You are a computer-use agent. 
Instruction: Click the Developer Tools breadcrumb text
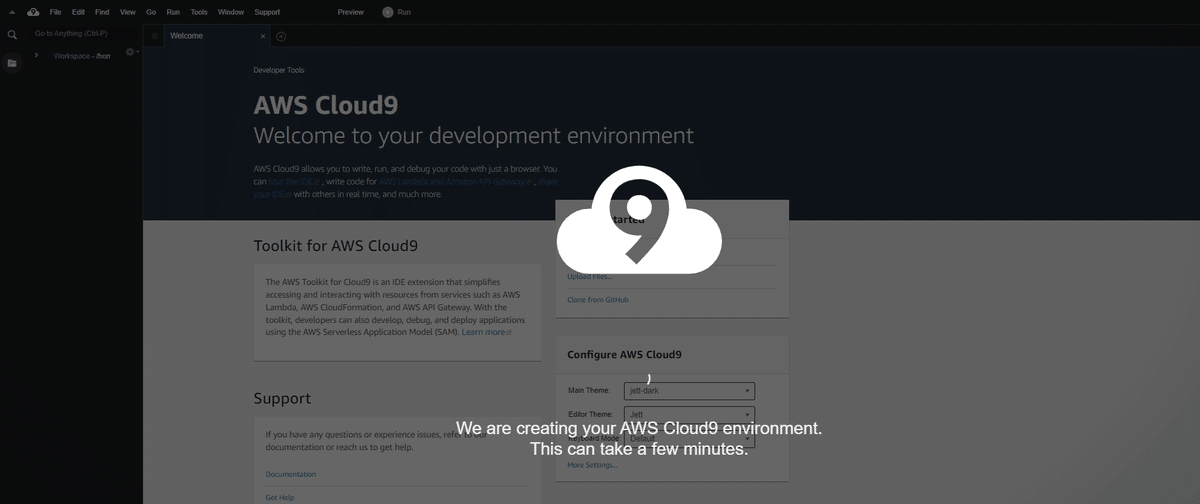[x=279, y=70]
